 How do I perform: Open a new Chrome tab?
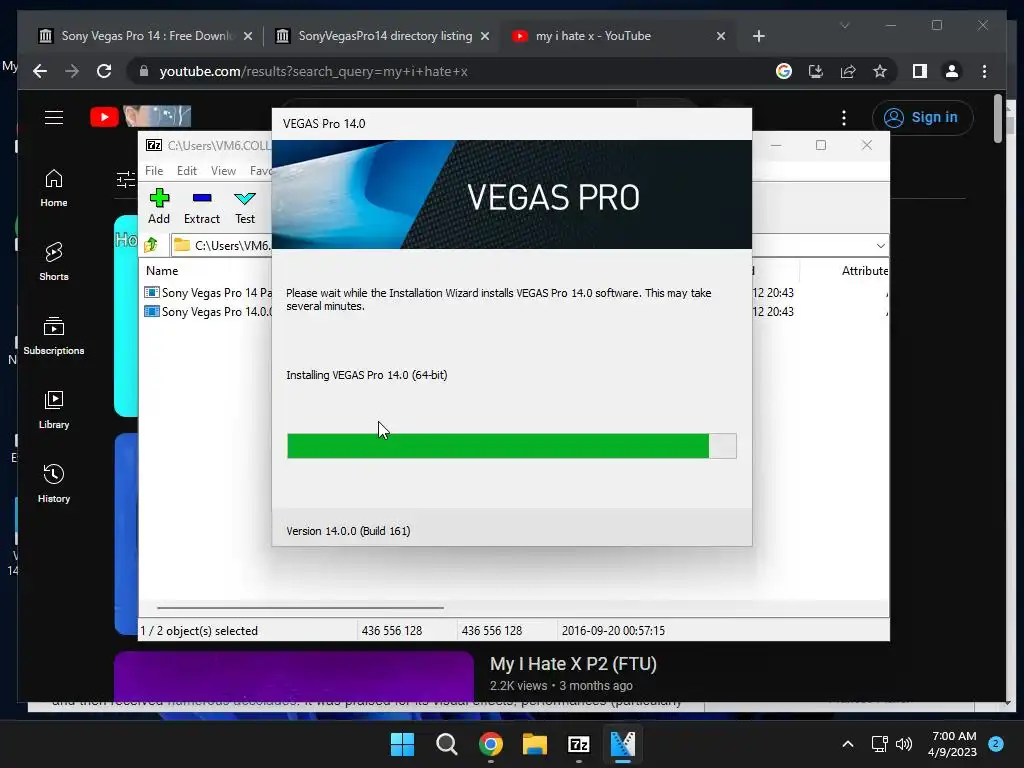tap(758, 37)
